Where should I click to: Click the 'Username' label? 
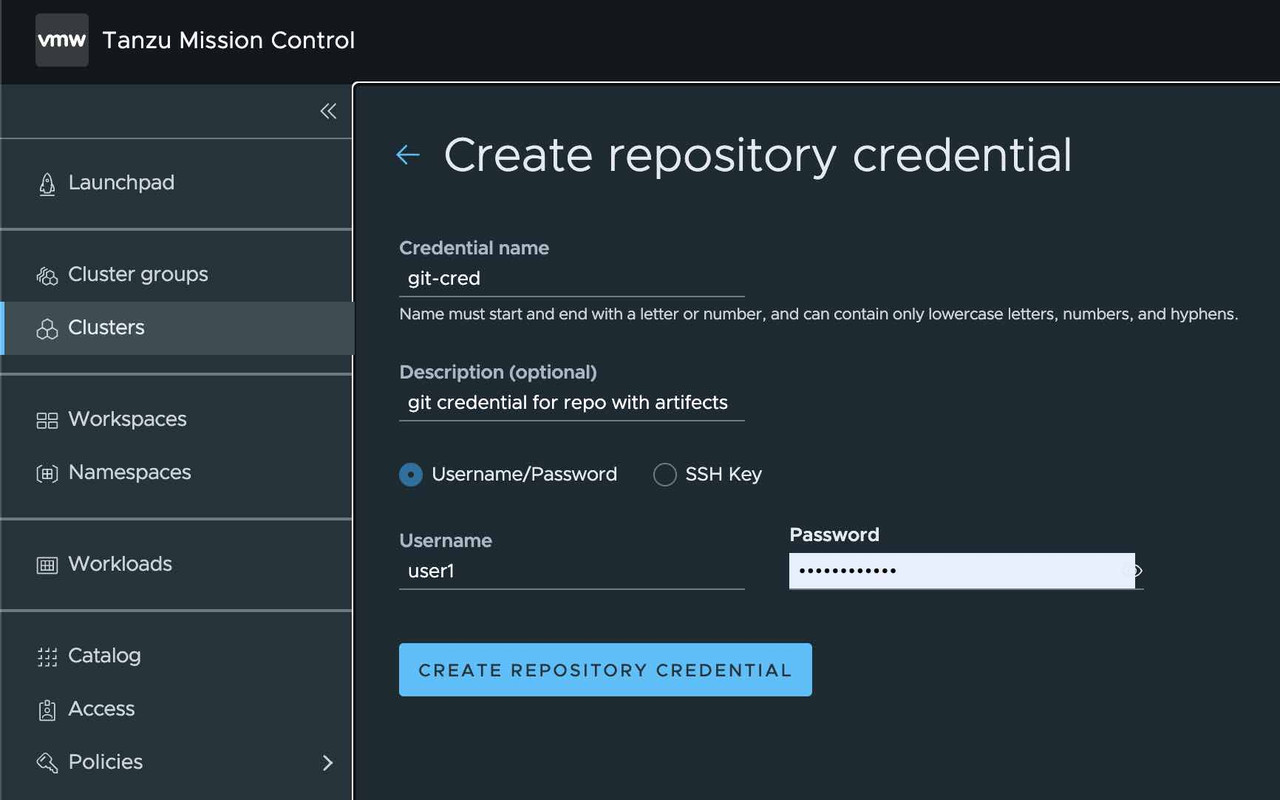coord(446,540)
